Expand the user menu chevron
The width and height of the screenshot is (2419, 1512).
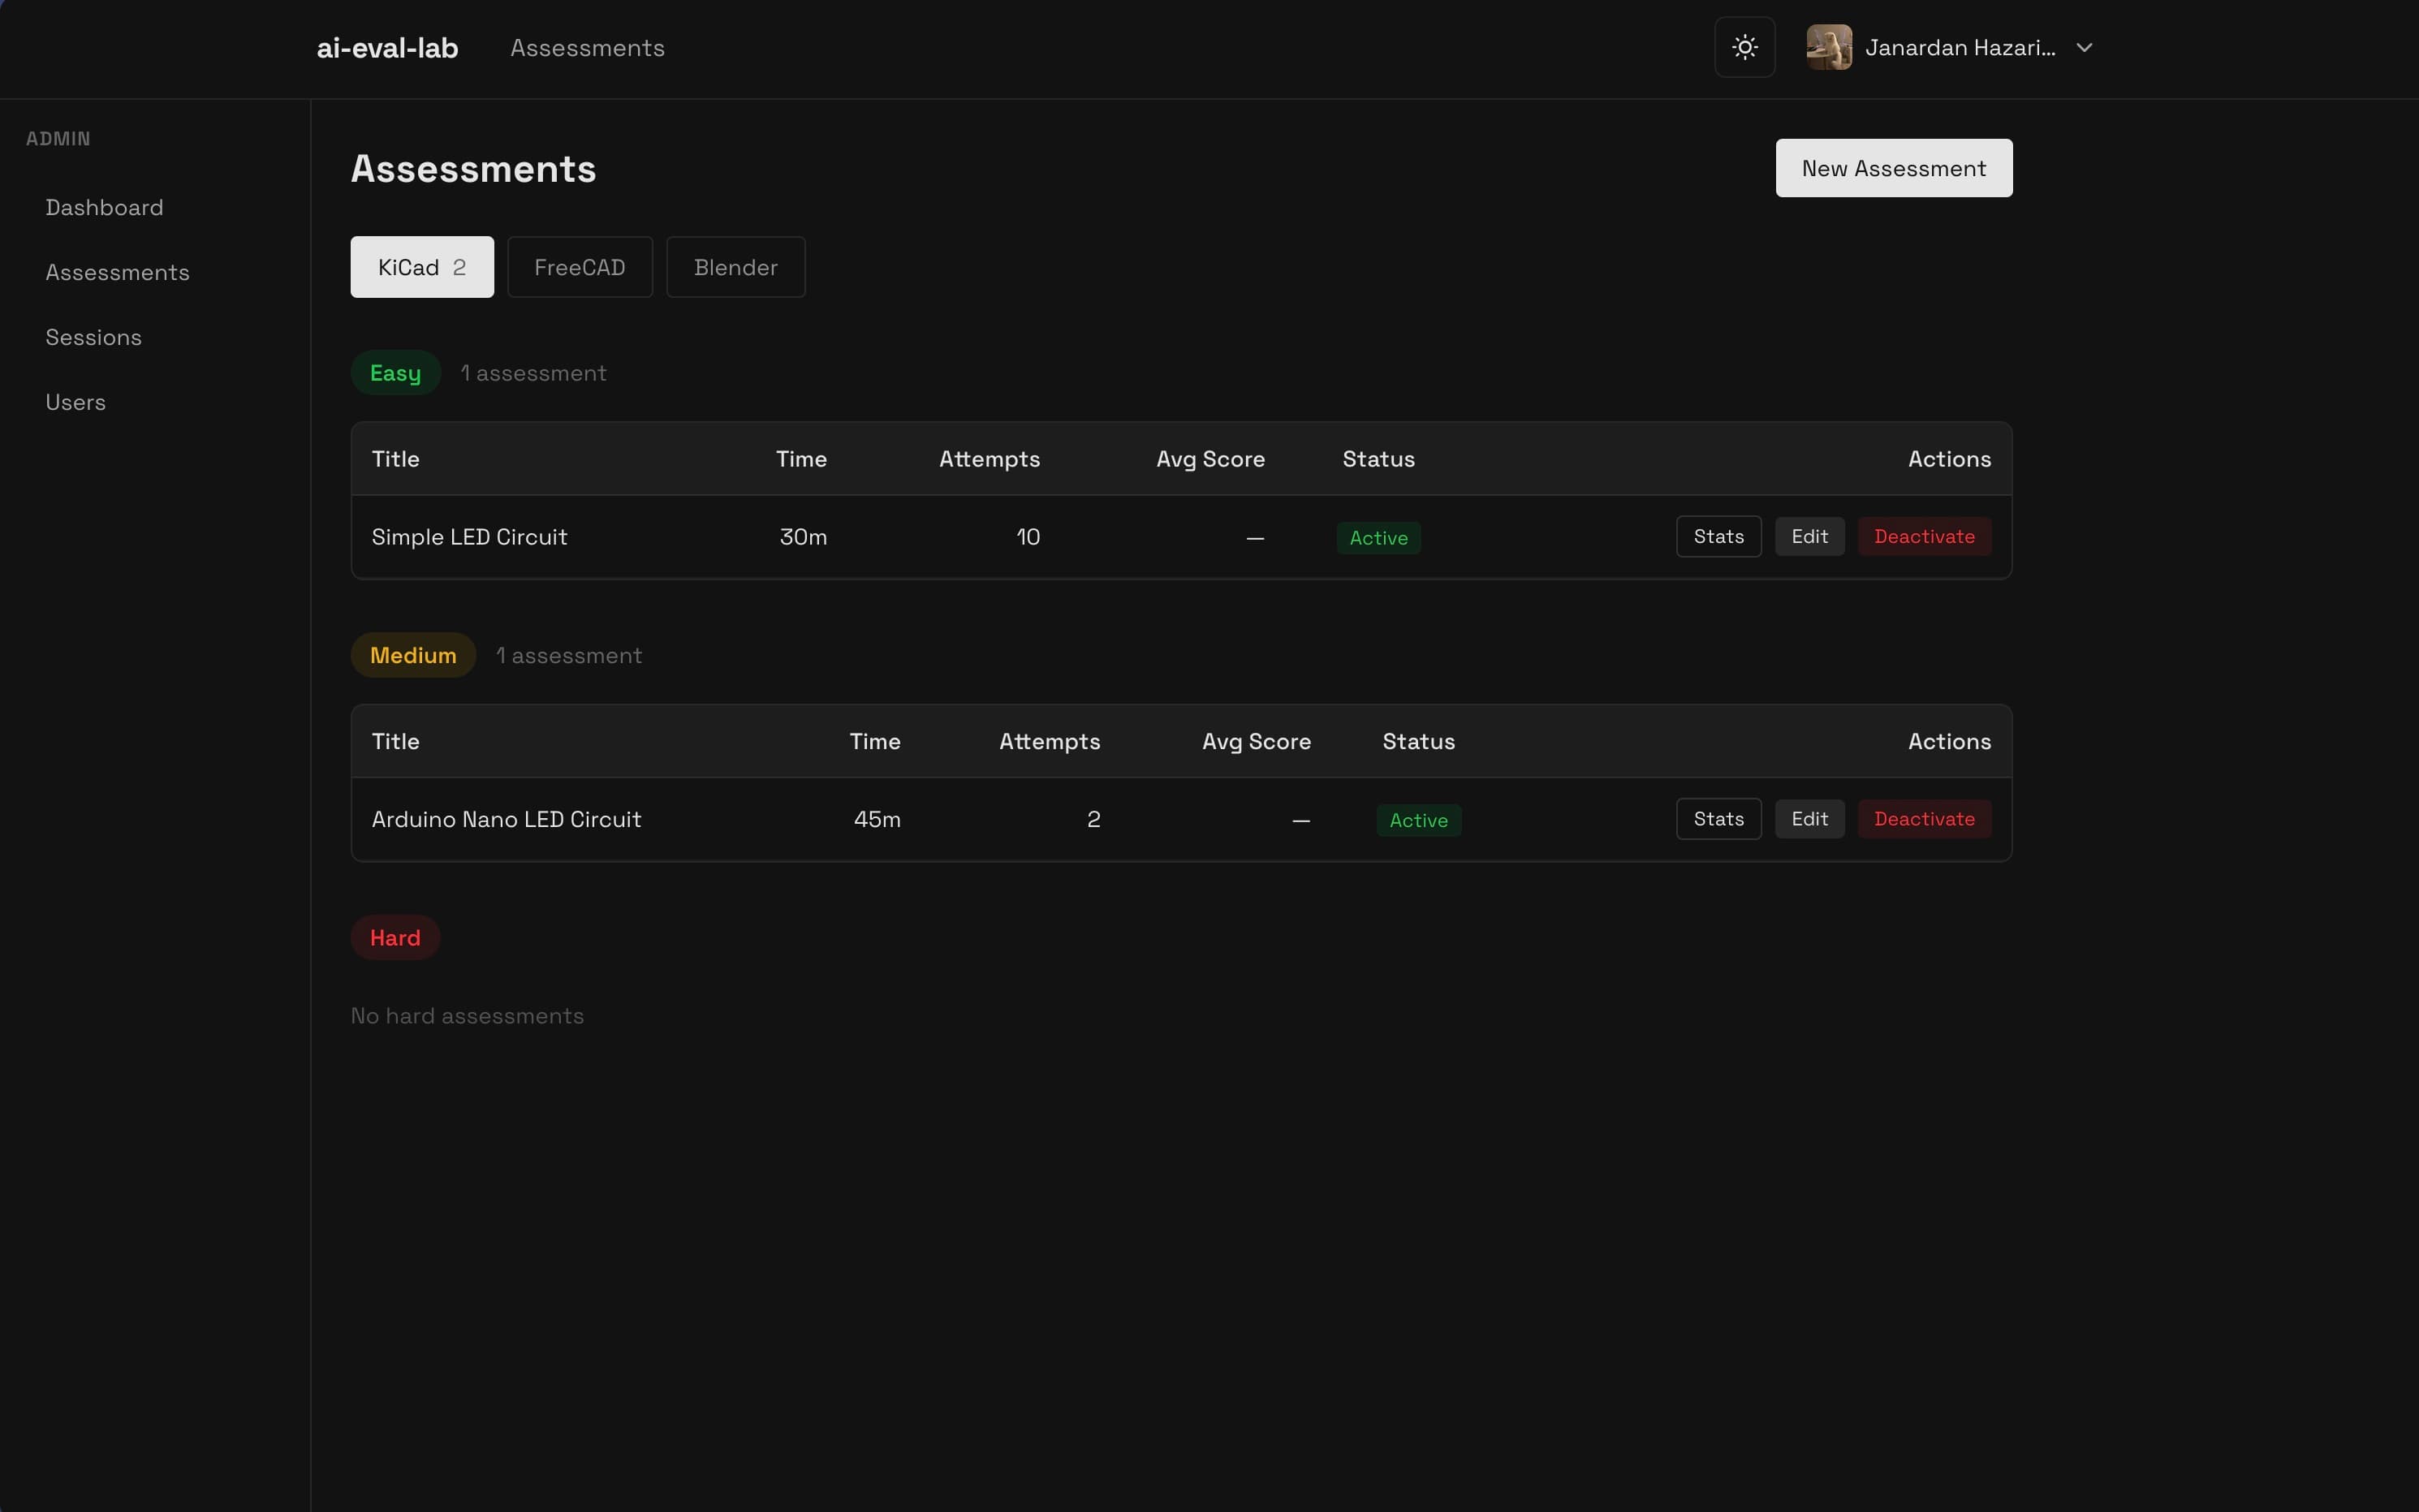click(2083, 47)
